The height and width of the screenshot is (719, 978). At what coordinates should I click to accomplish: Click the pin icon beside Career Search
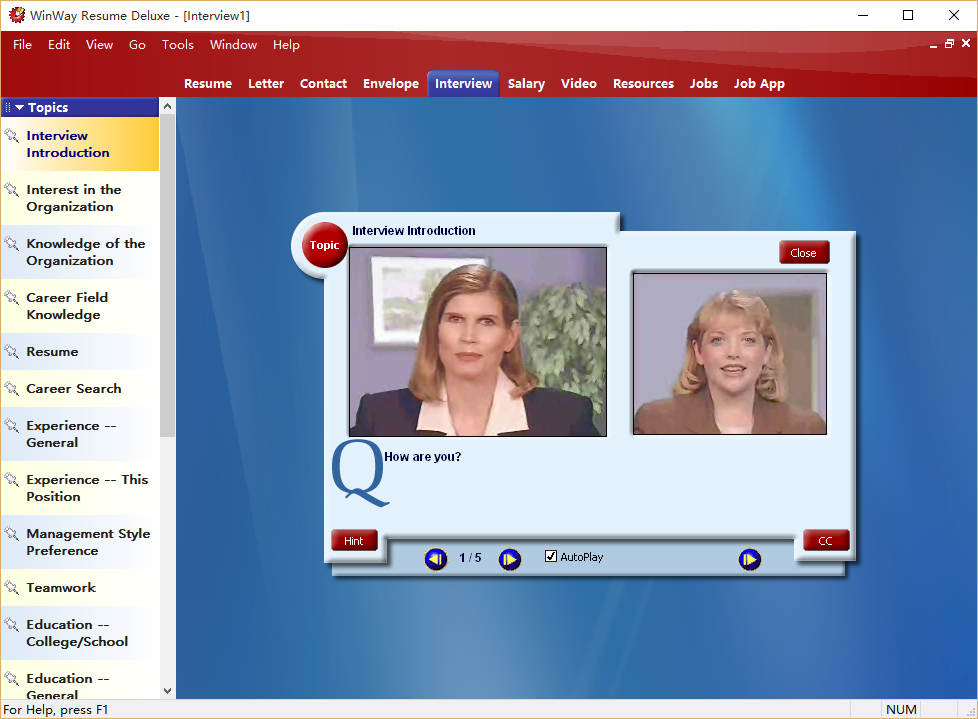coord(12,389)
